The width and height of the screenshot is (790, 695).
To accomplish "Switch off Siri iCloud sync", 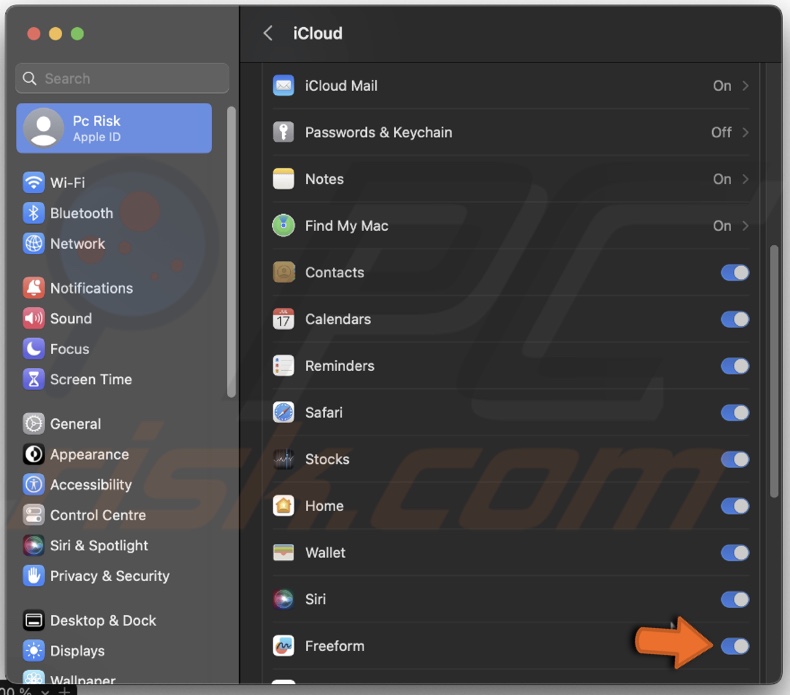I will 735,599.
